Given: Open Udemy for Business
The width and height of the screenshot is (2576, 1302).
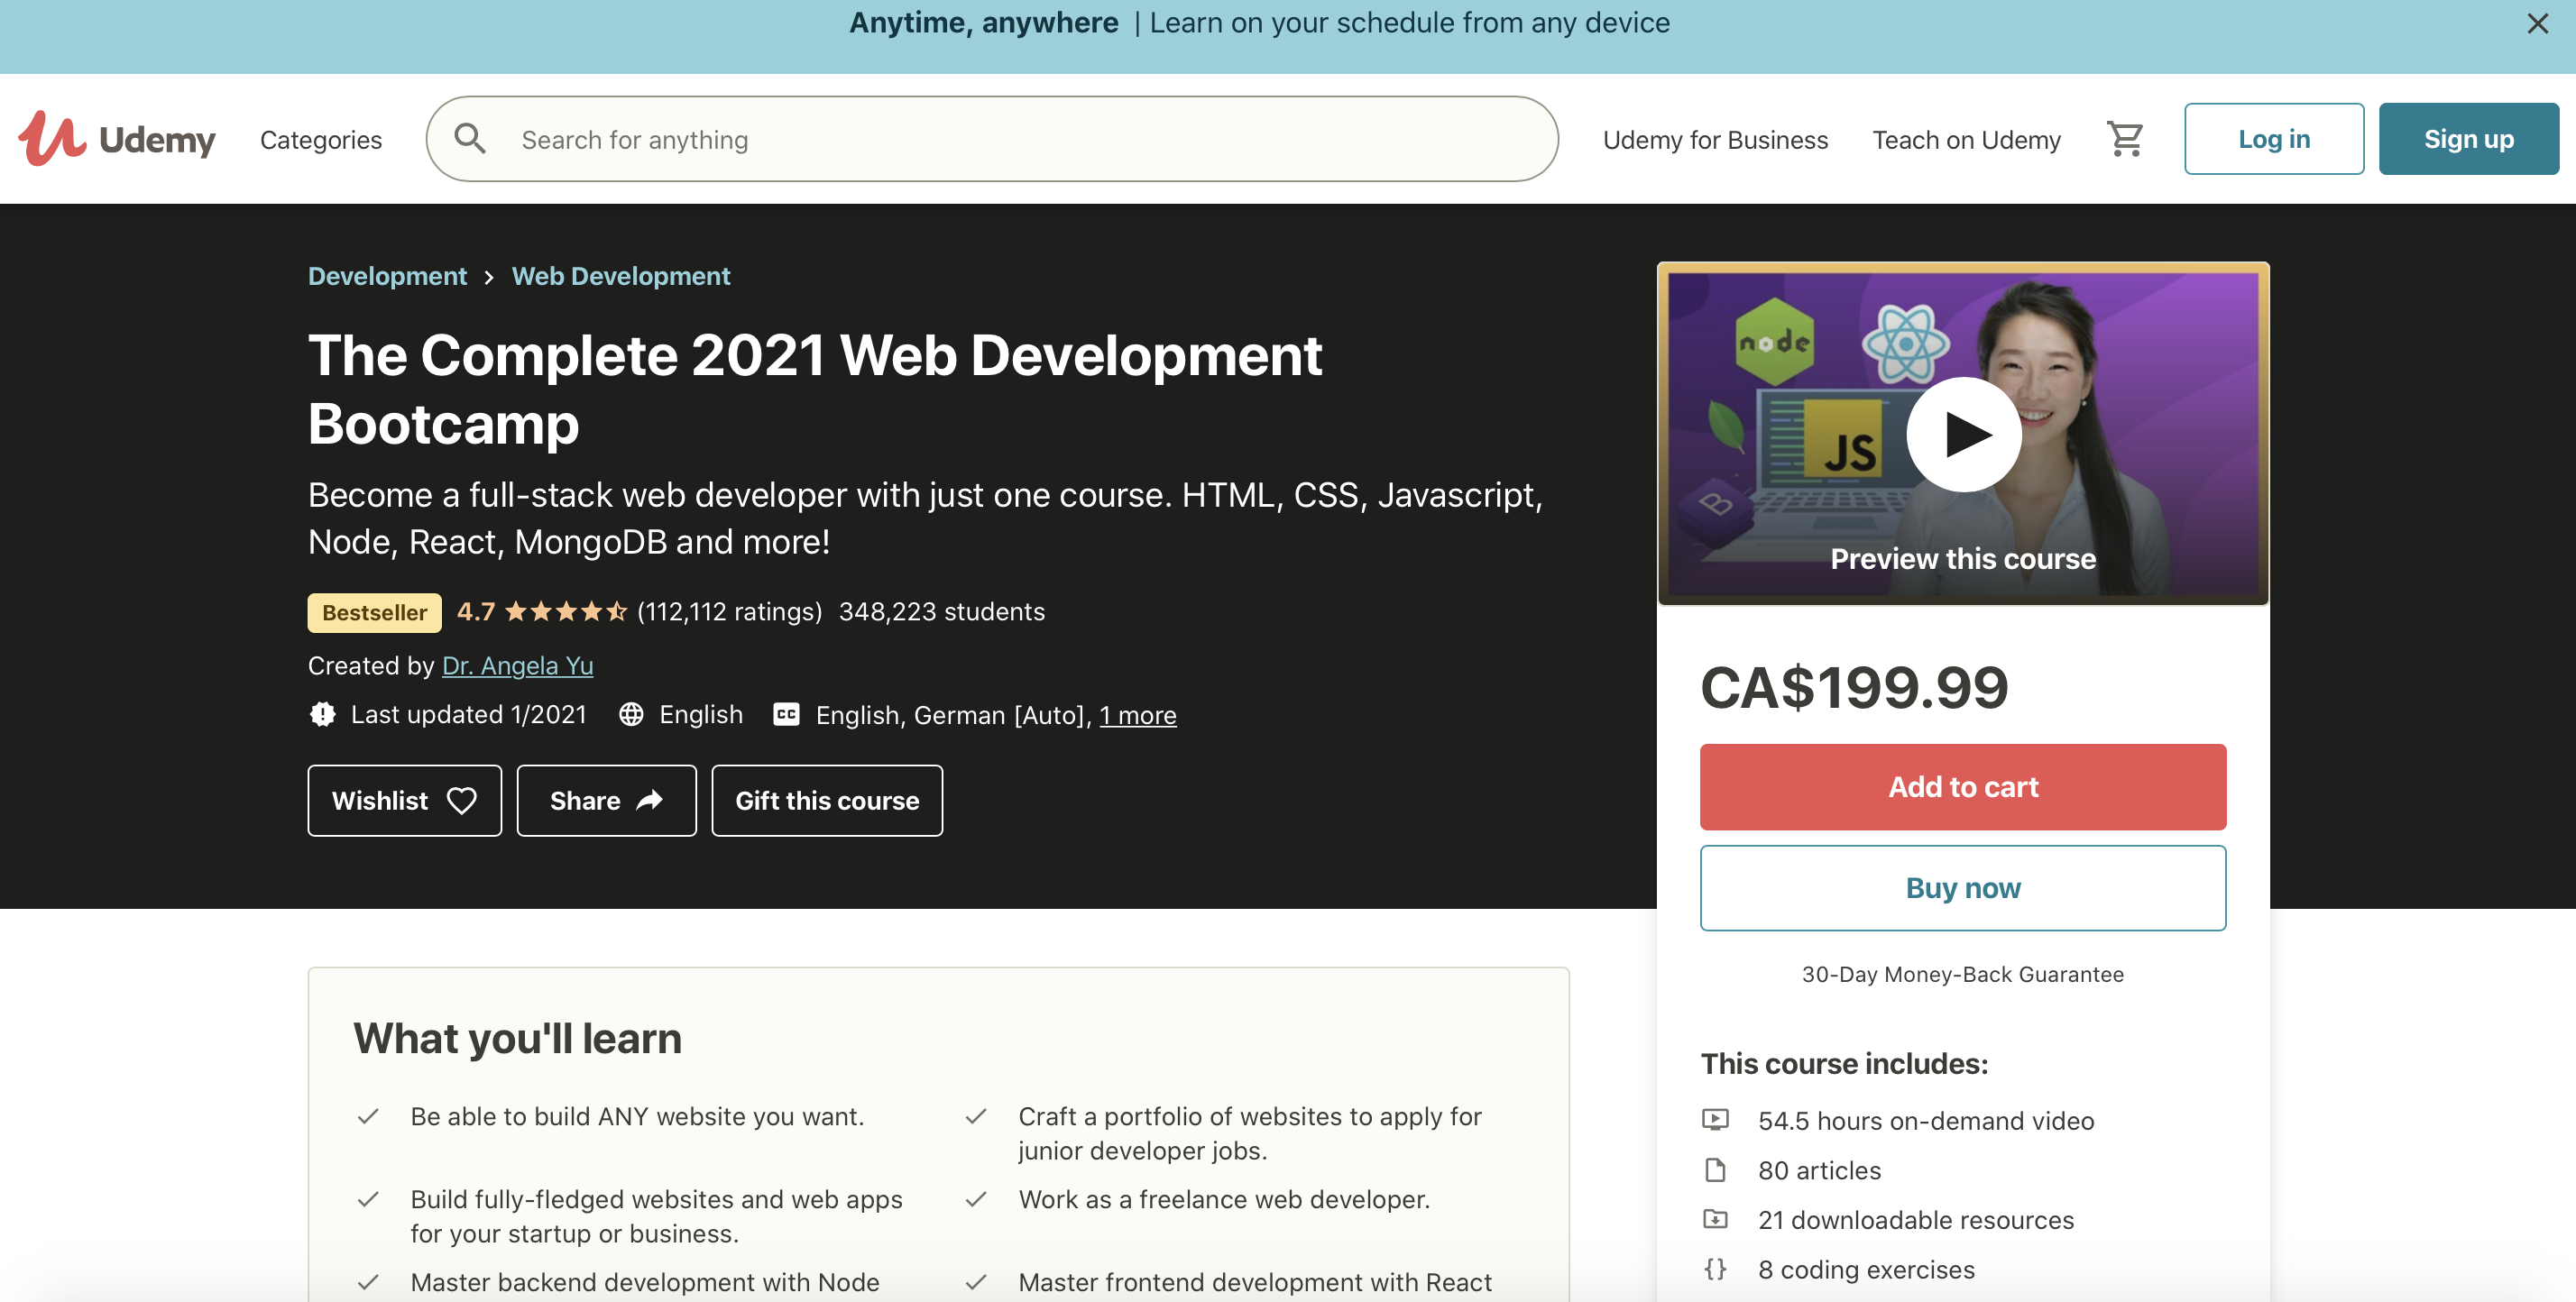Looking at the screenshot, I should [1715, 139].
